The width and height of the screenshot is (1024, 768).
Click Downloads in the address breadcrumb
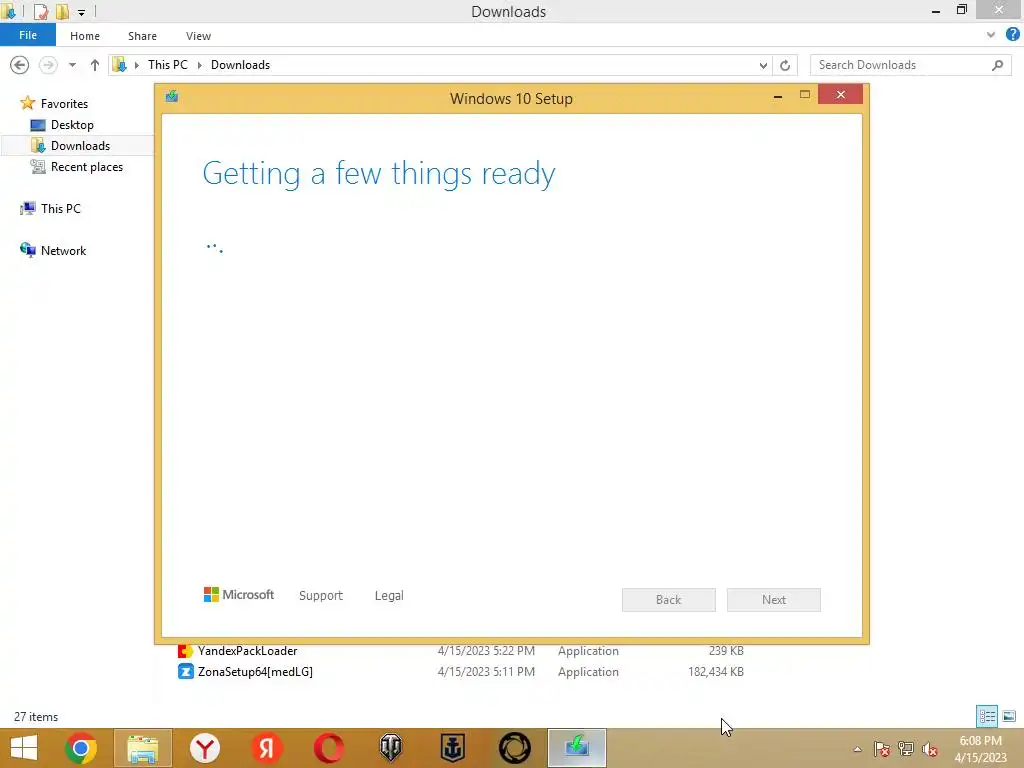[240, 65]
